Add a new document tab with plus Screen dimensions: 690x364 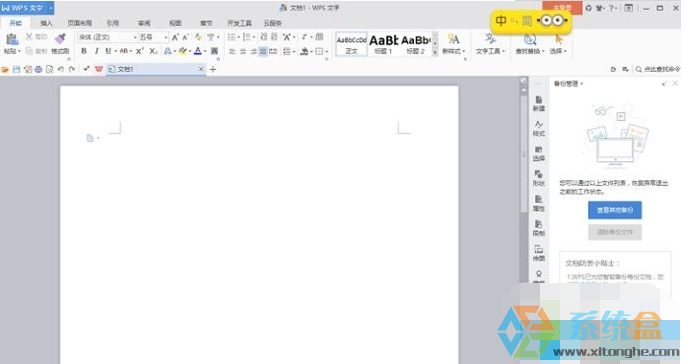(213, 69)
